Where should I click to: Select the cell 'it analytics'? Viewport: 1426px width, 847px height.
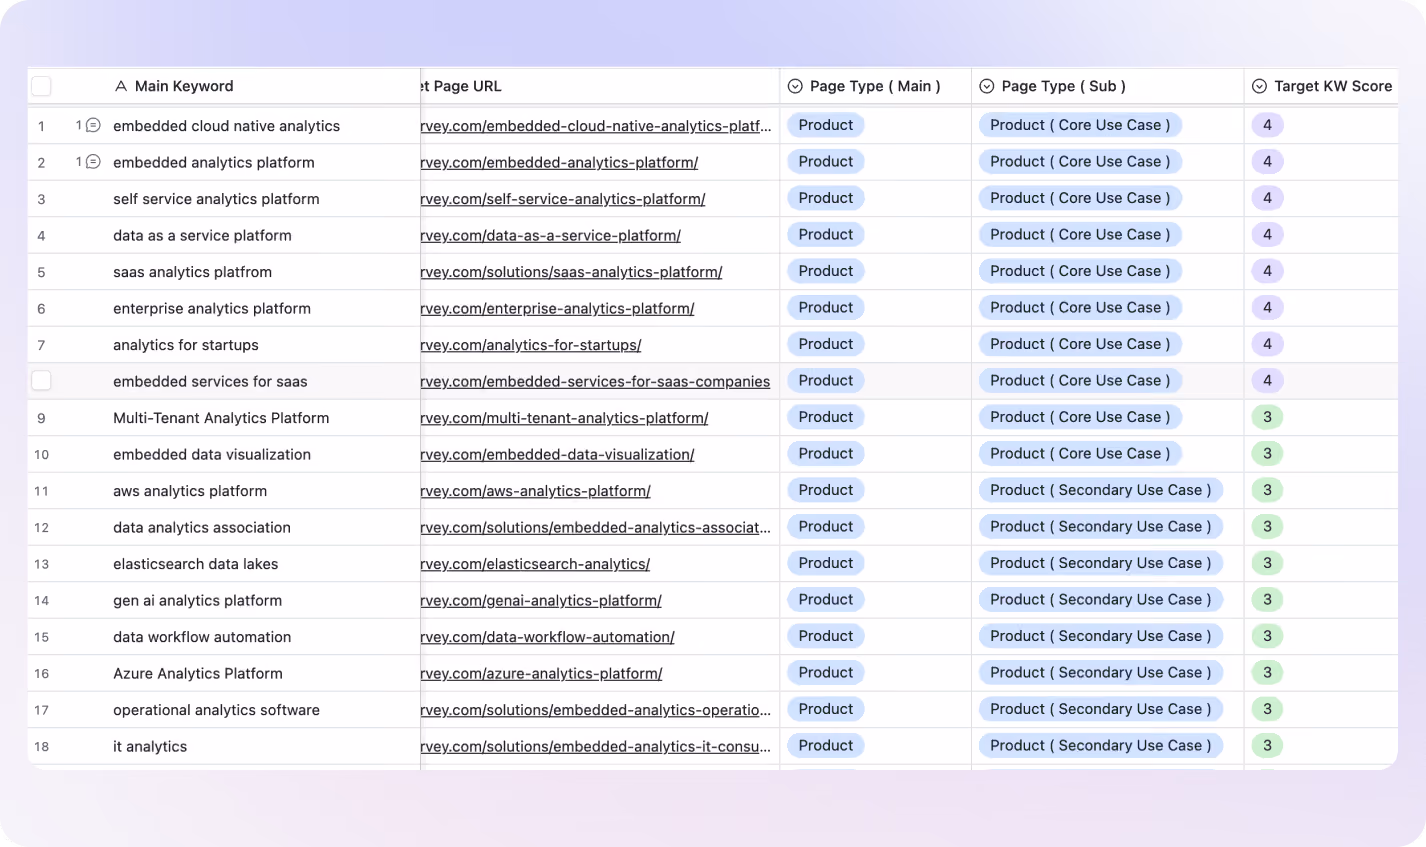(150, 746)
